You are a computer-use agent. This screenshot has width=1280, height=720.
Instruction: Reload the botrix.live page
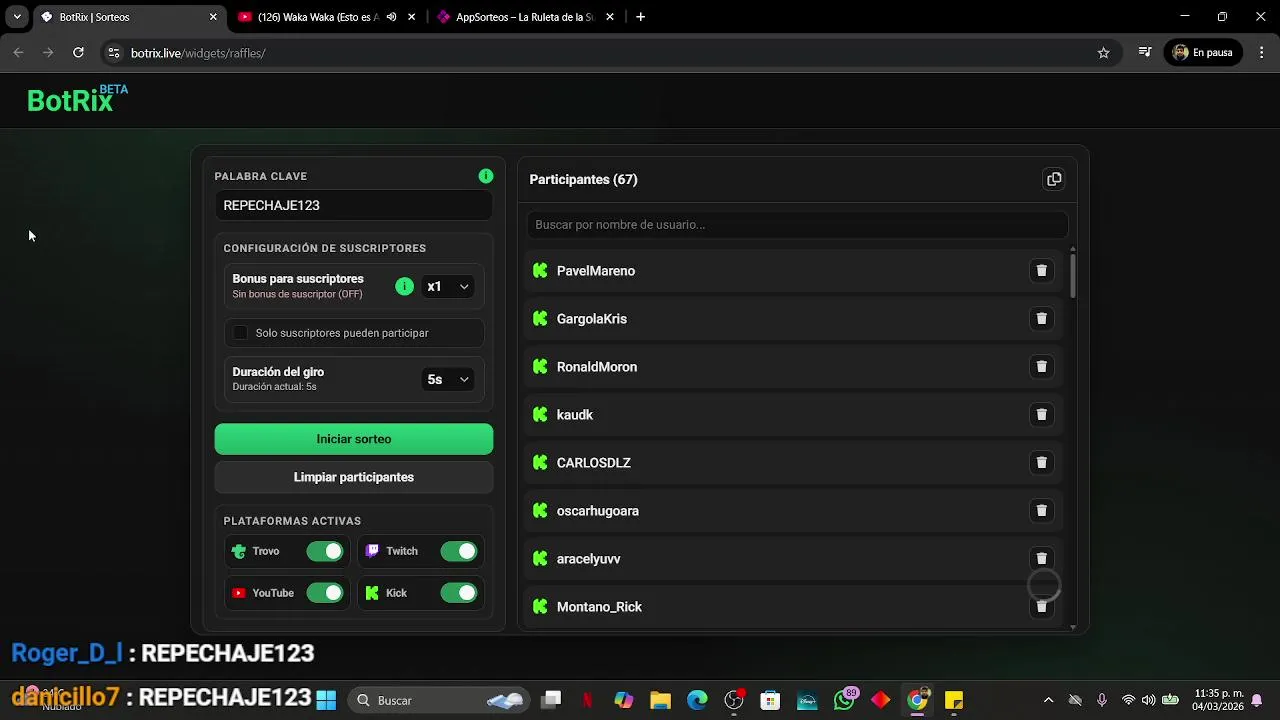point(78,53)
